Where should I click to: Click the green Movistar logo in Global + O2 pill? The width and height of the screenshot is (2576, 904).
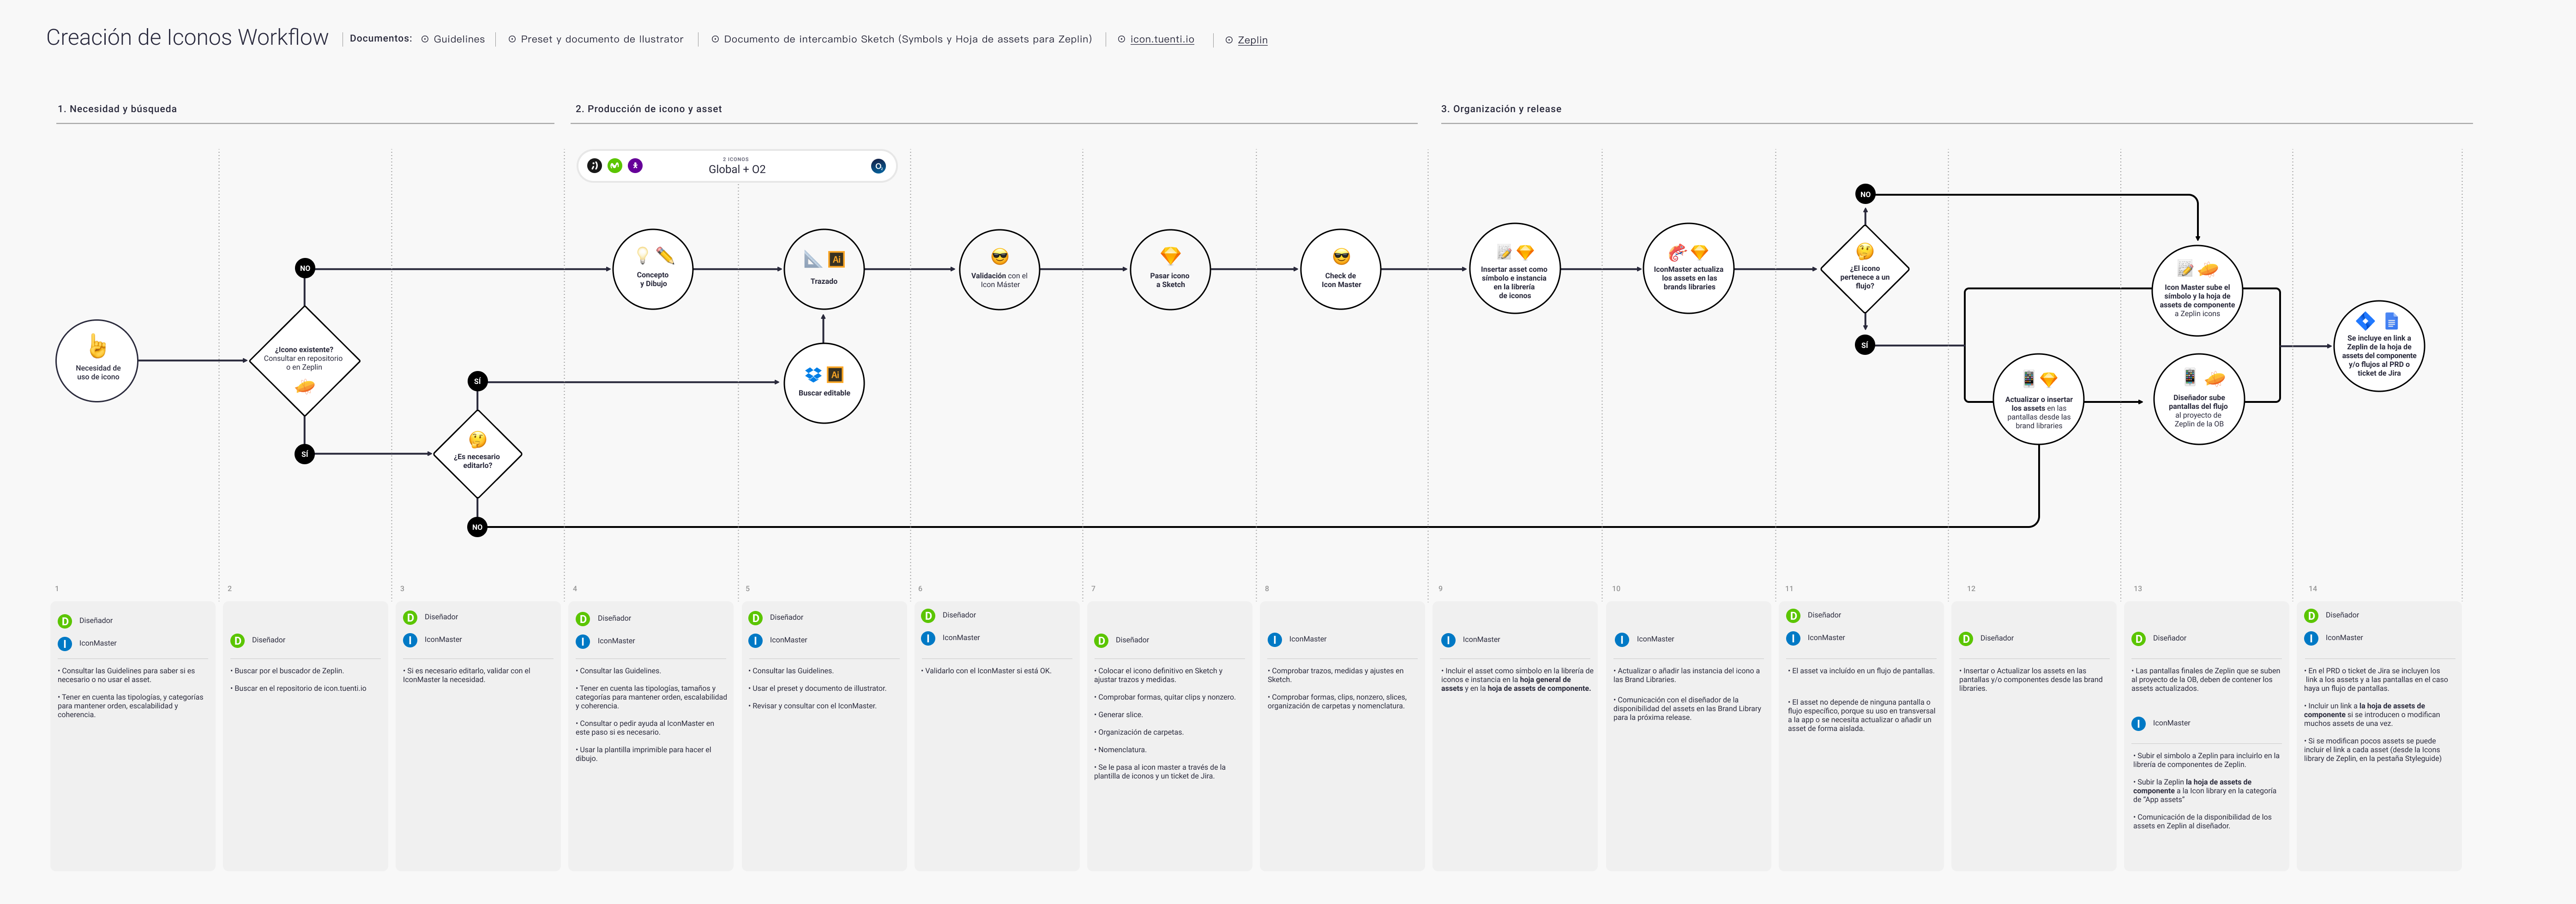tap(614, 166)
